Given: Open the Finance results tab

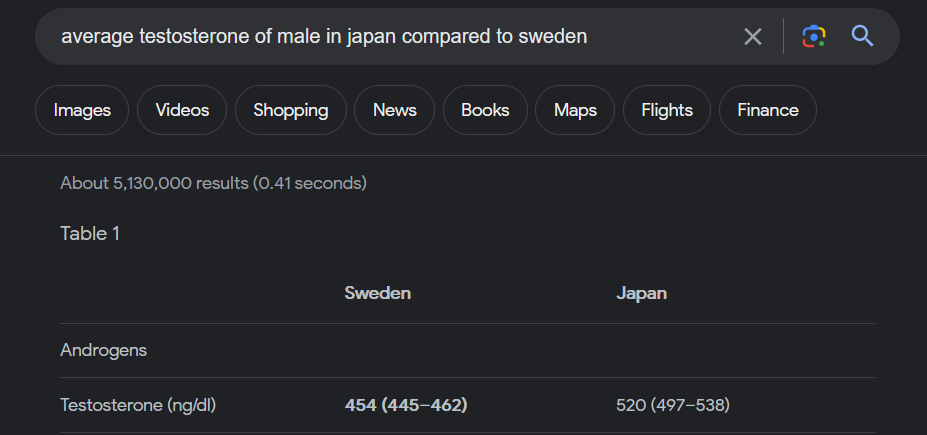Looking at the screenshot, I should 768,110.
